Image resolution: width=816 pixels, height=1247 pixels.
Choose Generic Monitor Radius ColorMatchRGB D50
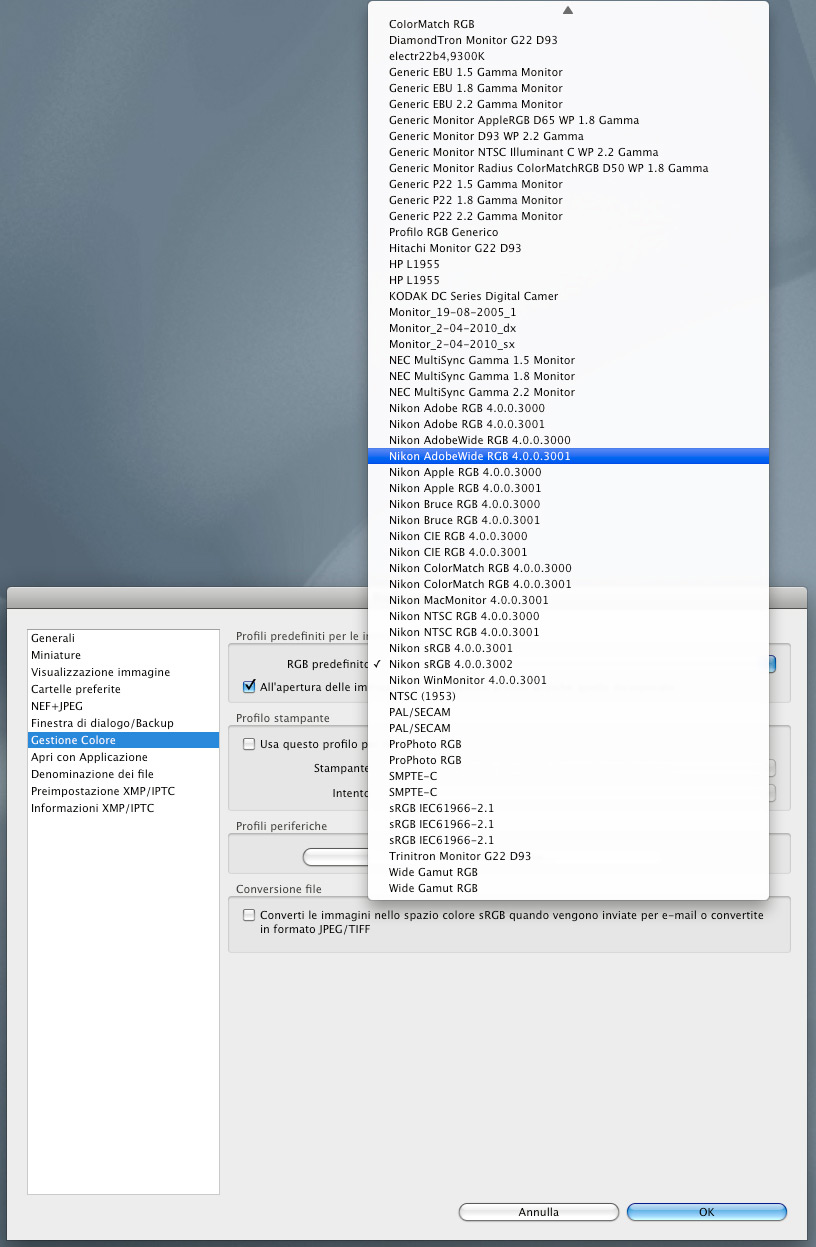coord(568,168)
